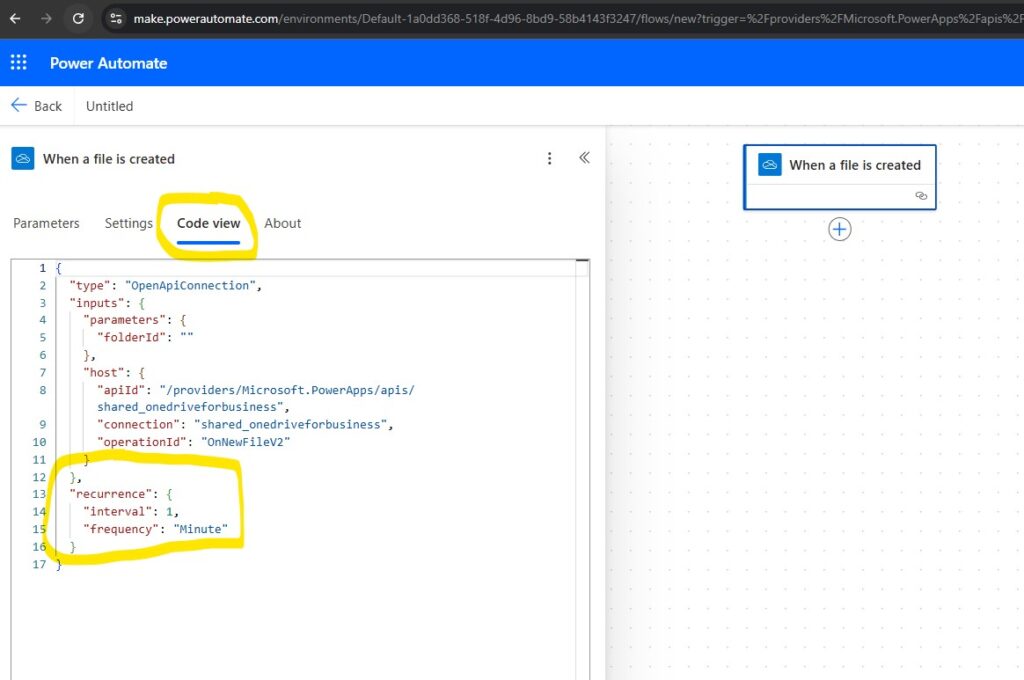Click line number 1 in code editor
This screenshot has height=680, width=1024.
(42, 268)
